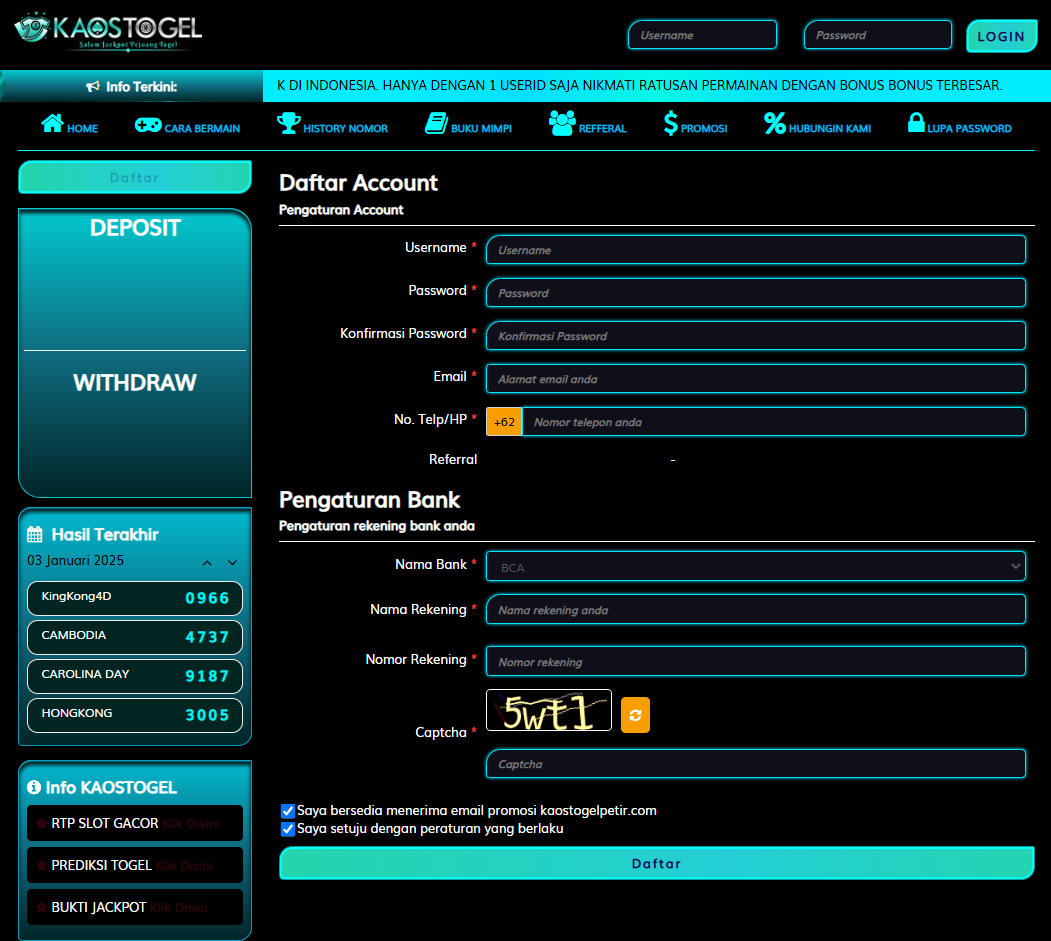
Task: Open the BUKU MIMPI menu item
Action: click(469, 124)
